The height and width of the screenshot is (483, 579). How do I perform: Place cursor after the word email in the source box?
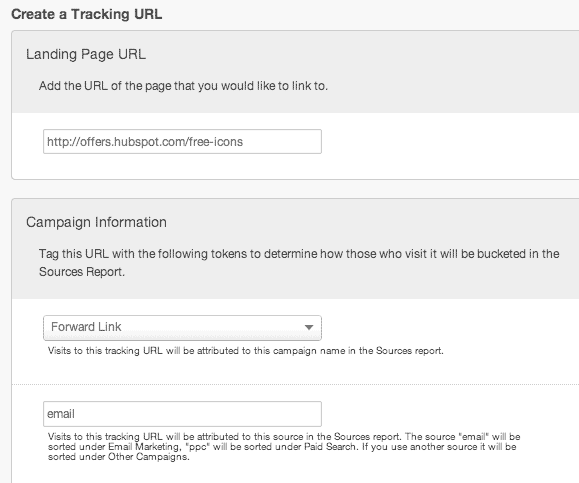75,414
